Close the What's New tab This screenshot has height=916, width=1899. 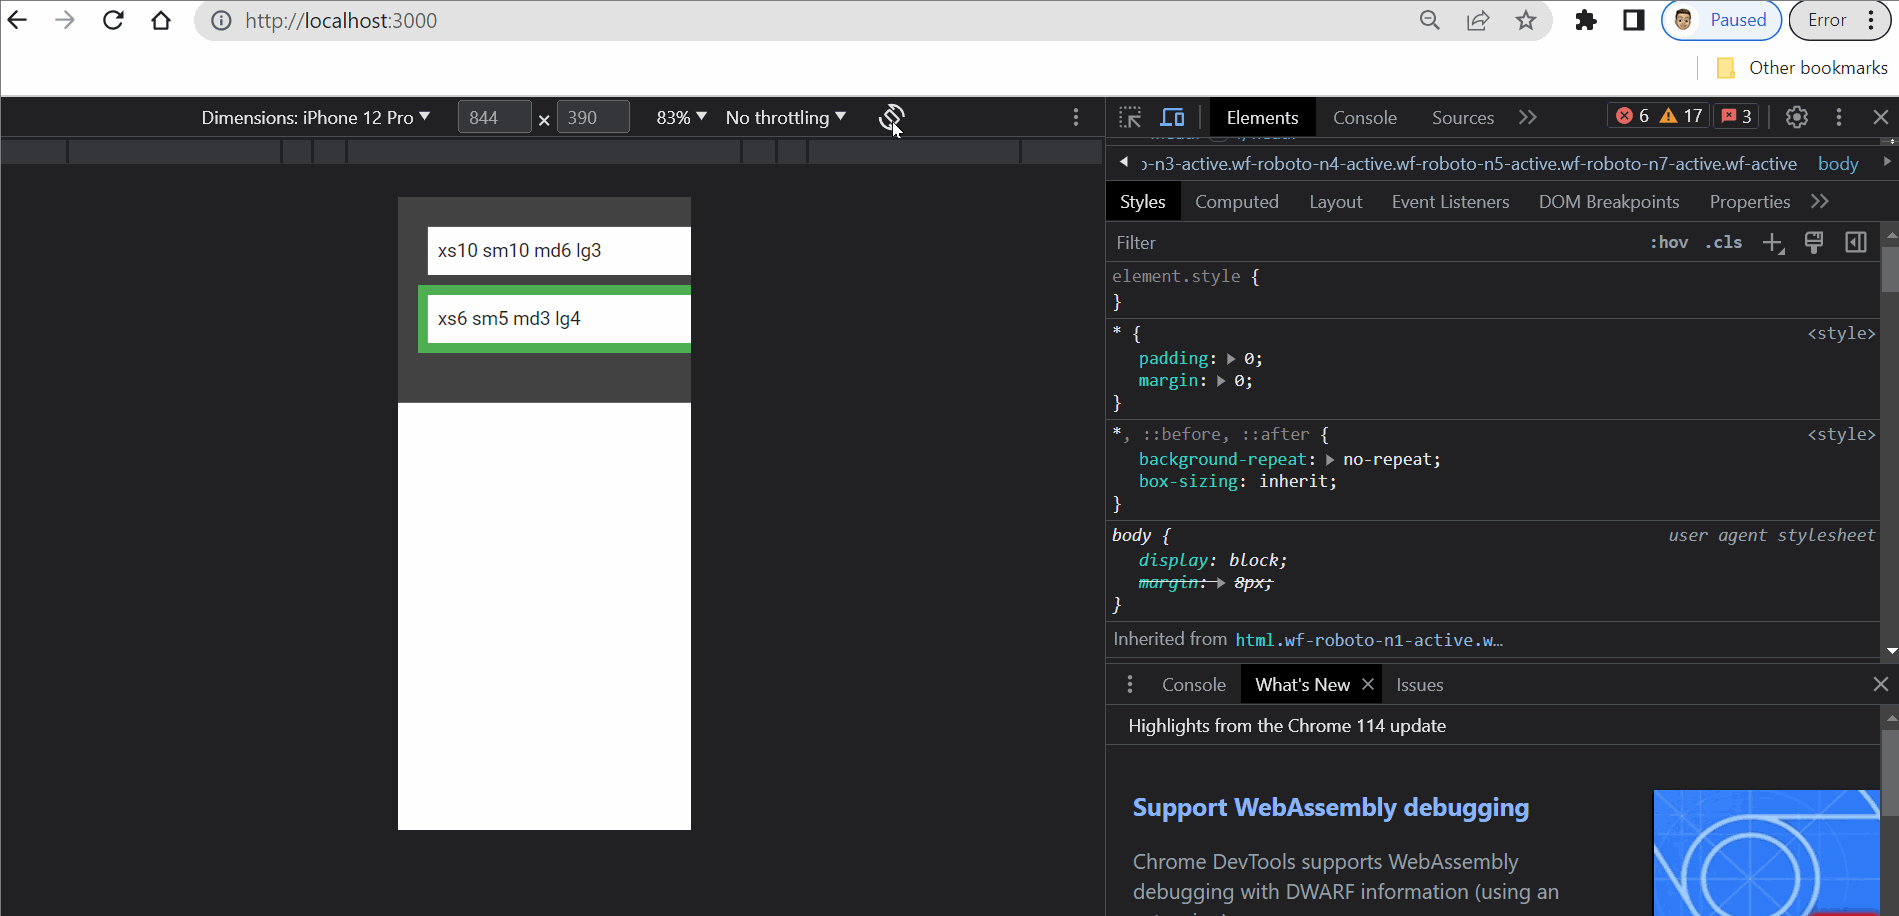pos(1368,684)
